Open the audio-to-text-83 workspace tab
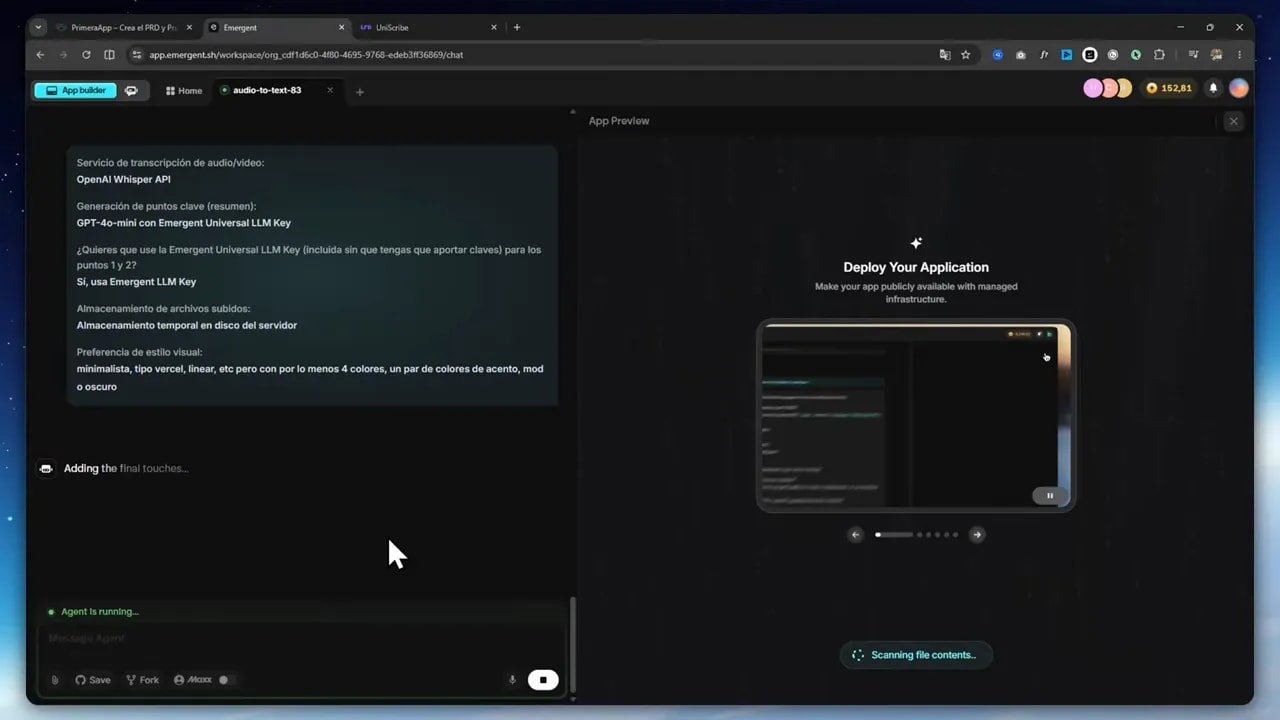Viewport: 1280px width, 720px height. click(267, 90)
